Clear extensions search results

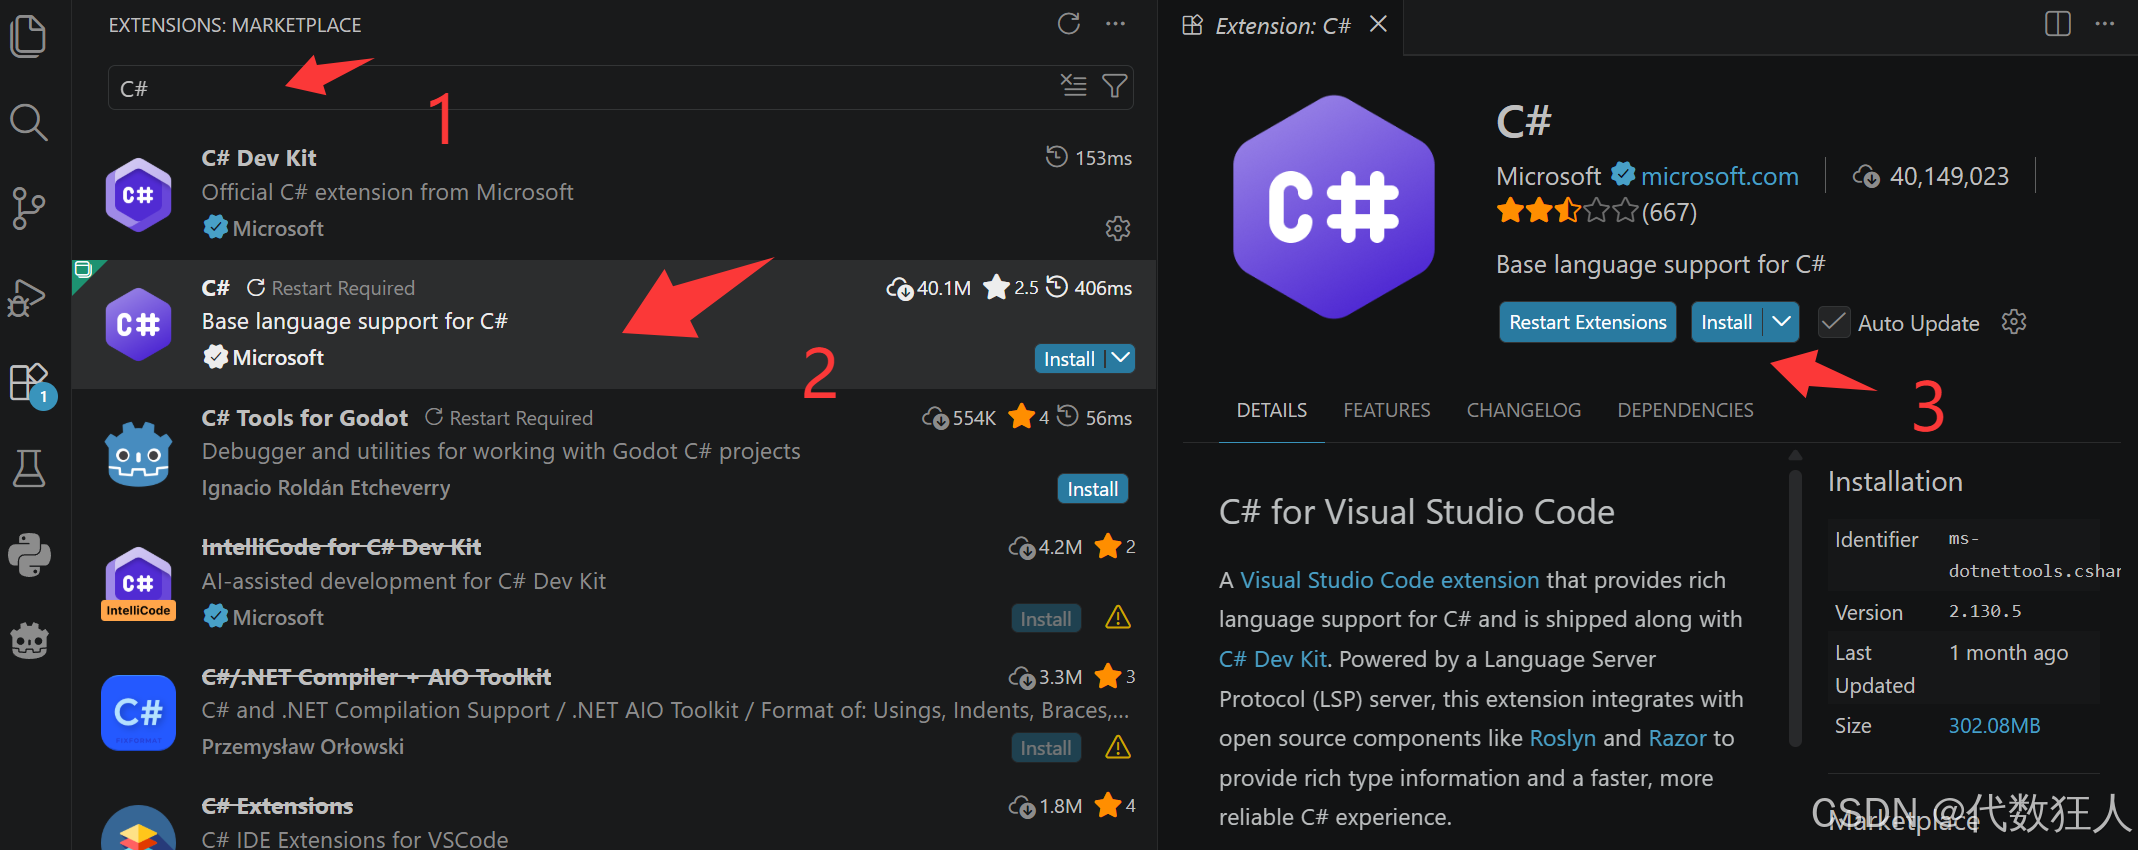pyautogui.click(x=1073, y=86)
